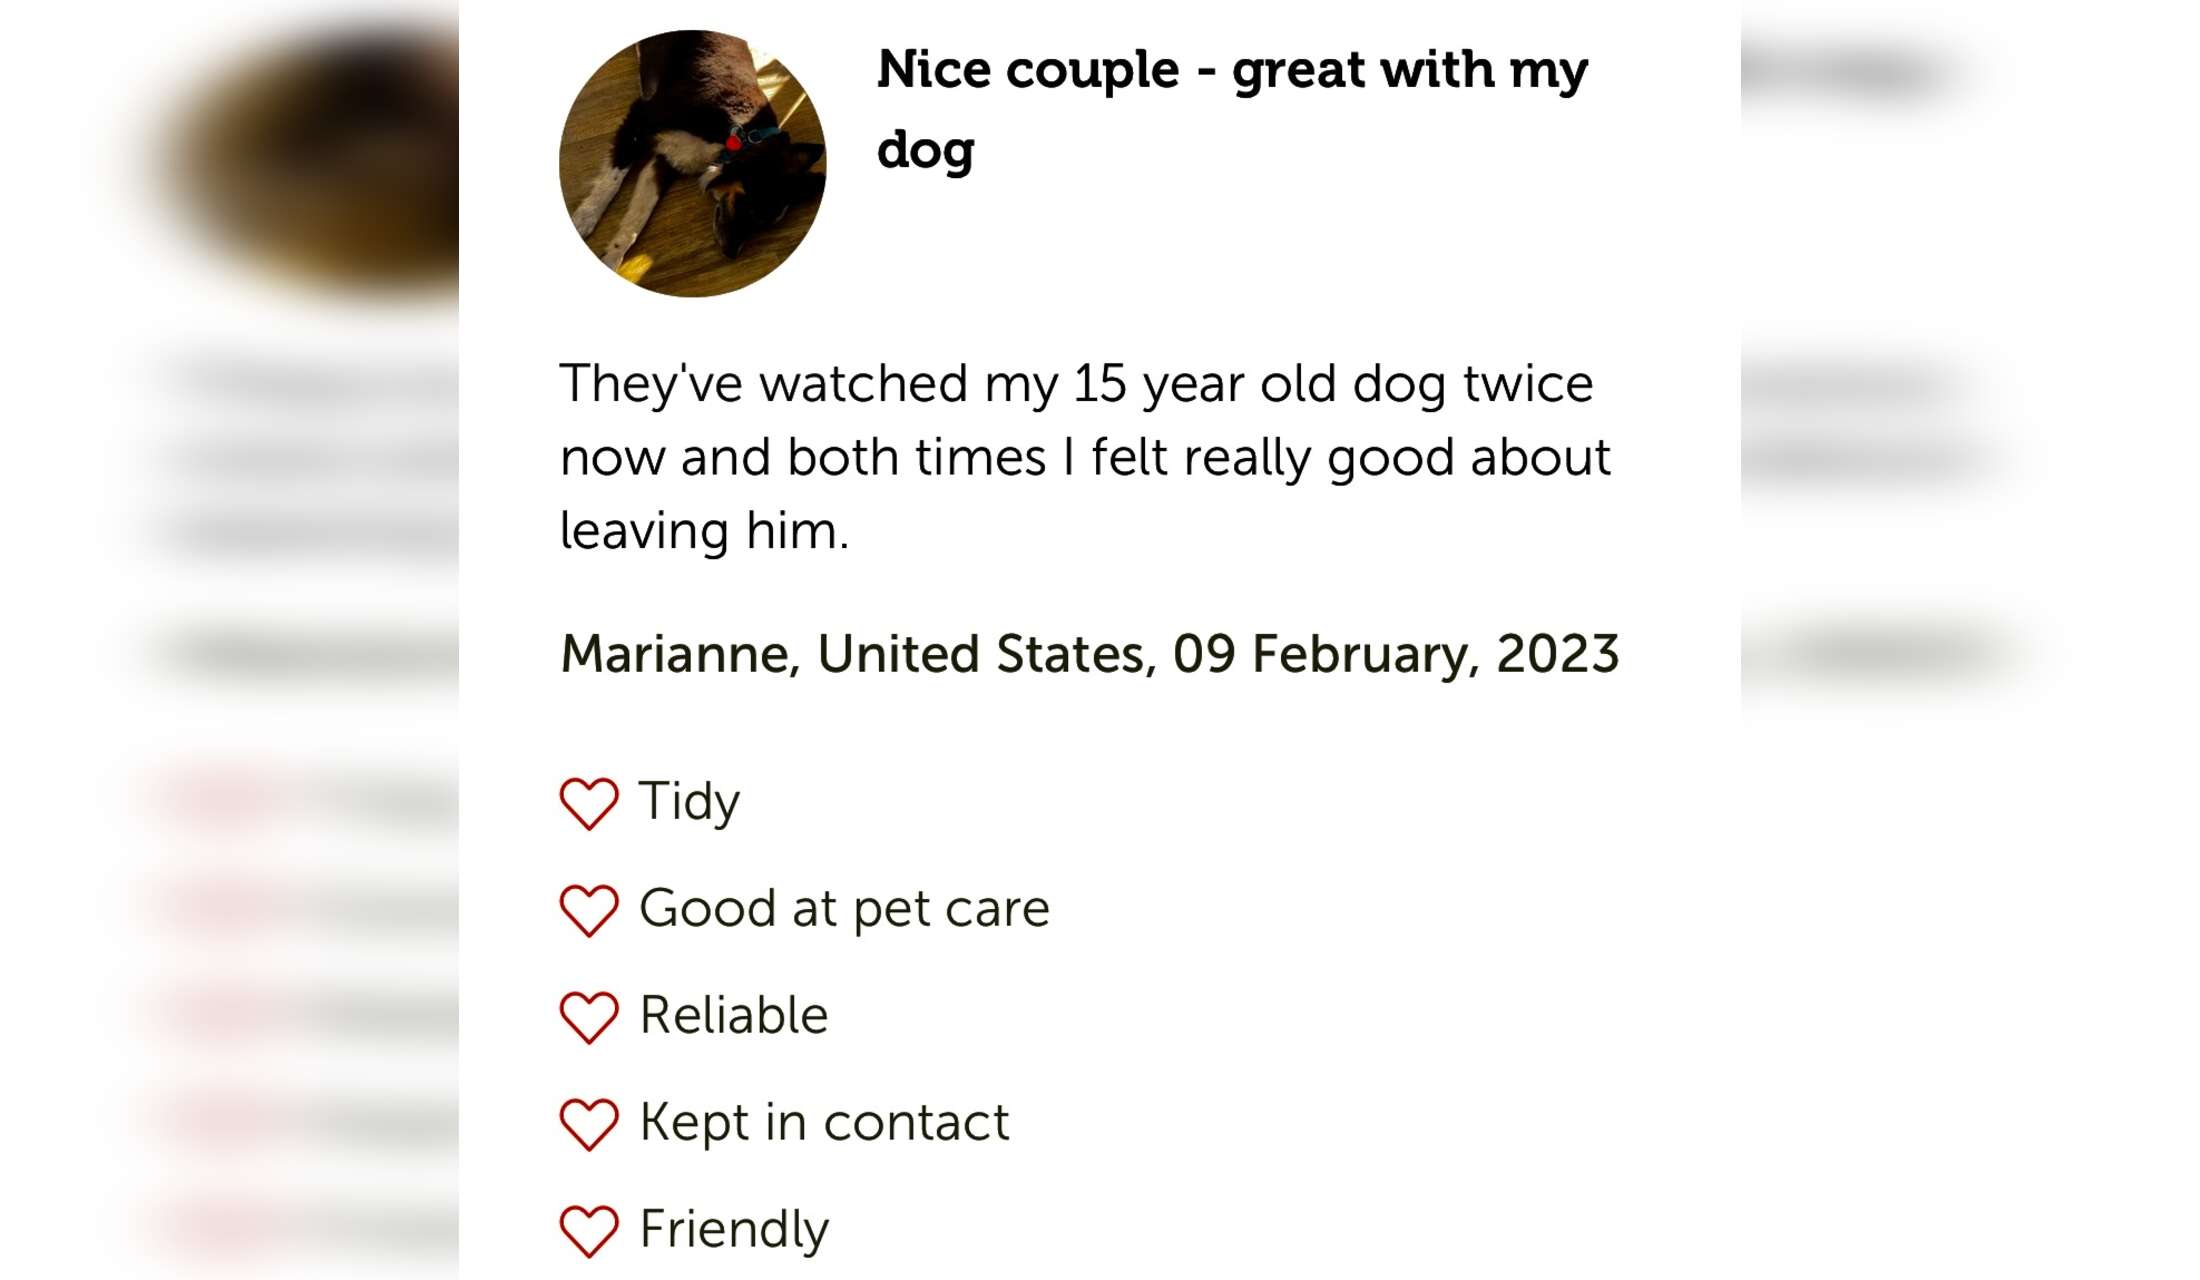This screenshot has height=1280, width=2200.
Task: Click reviewer line Marianne, United States
Action: pos(858,655)
